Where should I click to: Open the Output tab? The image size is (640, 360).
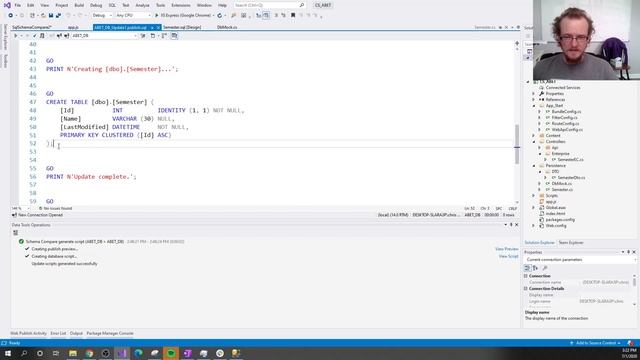tap(76, 333)
